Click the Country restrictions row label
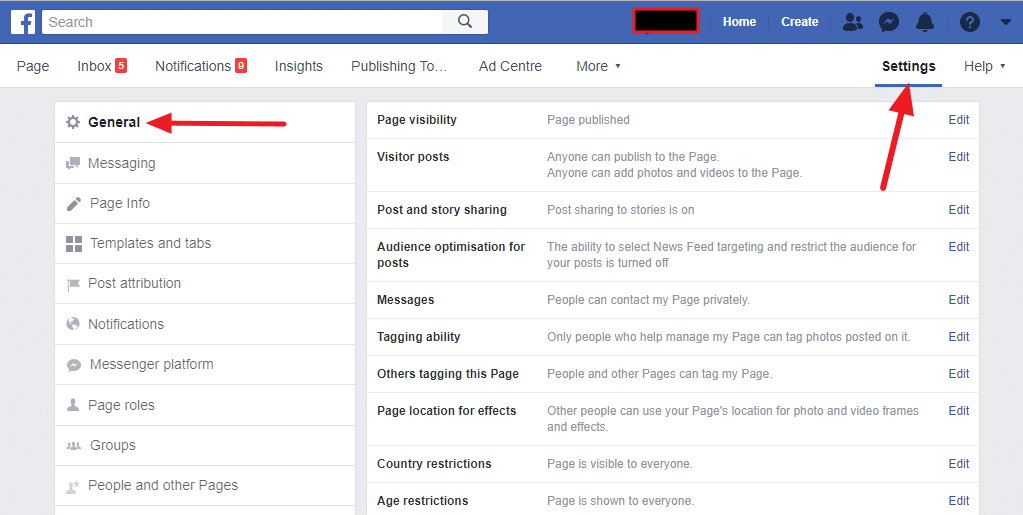1023x515 pixels. click(x=435, y=463)
